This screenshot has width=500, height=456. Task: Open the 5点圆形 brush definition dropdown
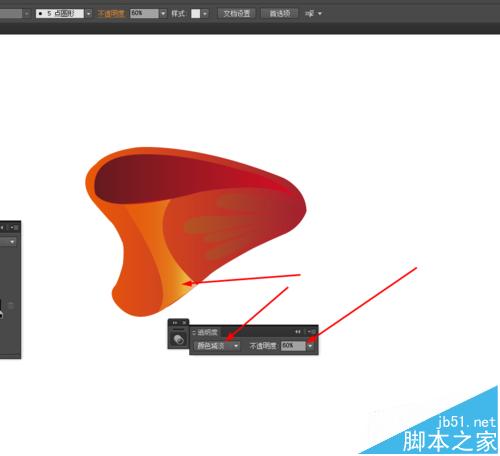point(89,14)
